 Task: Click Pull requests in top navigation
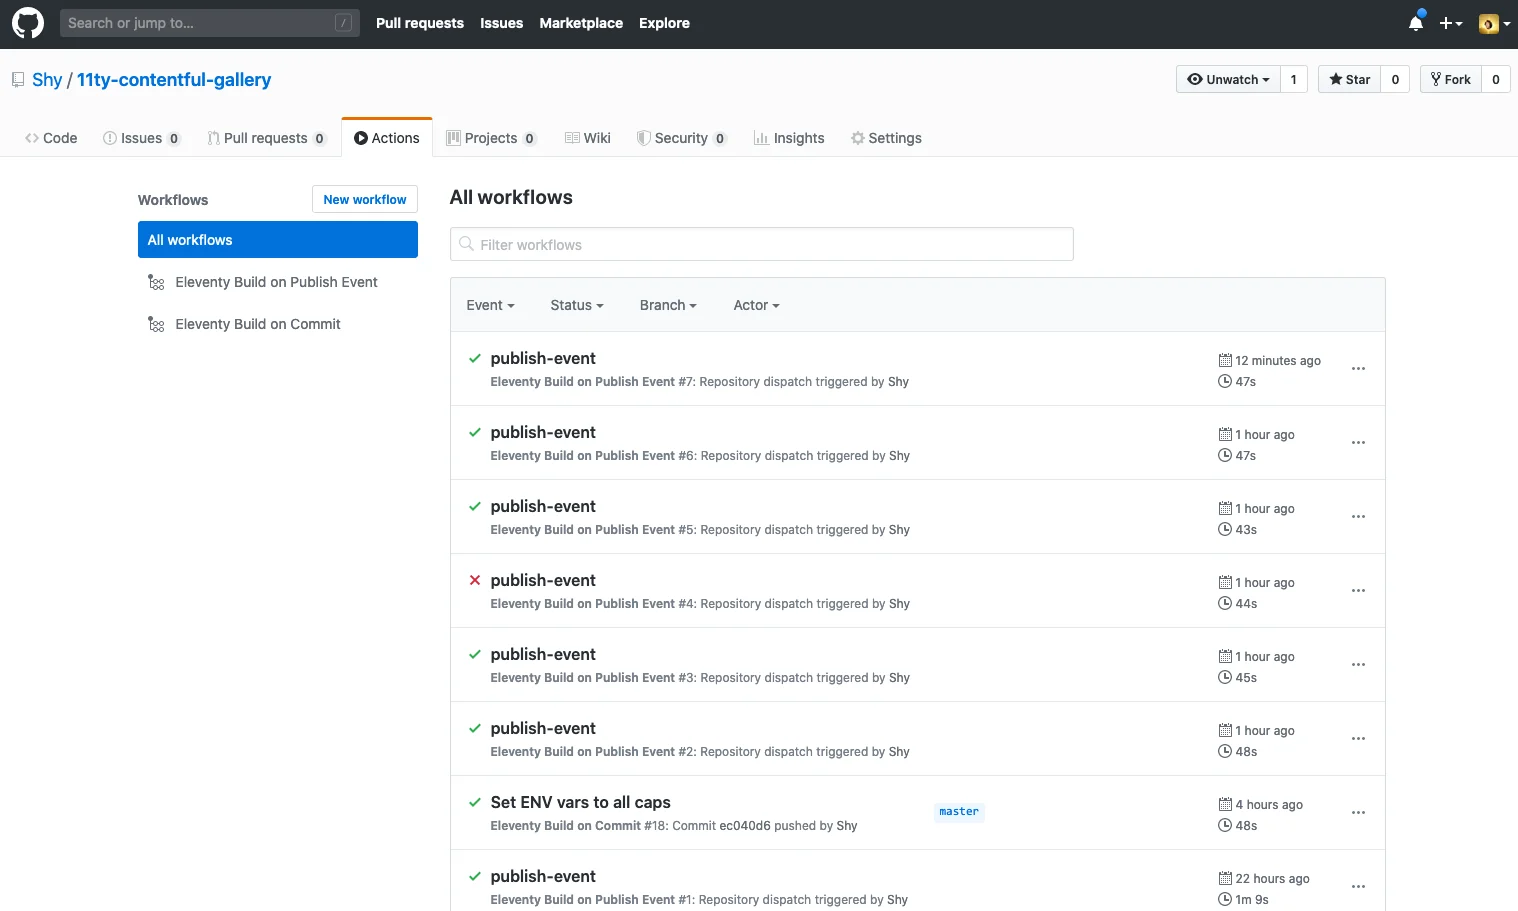pyautogui.click(x=420, y=23)
